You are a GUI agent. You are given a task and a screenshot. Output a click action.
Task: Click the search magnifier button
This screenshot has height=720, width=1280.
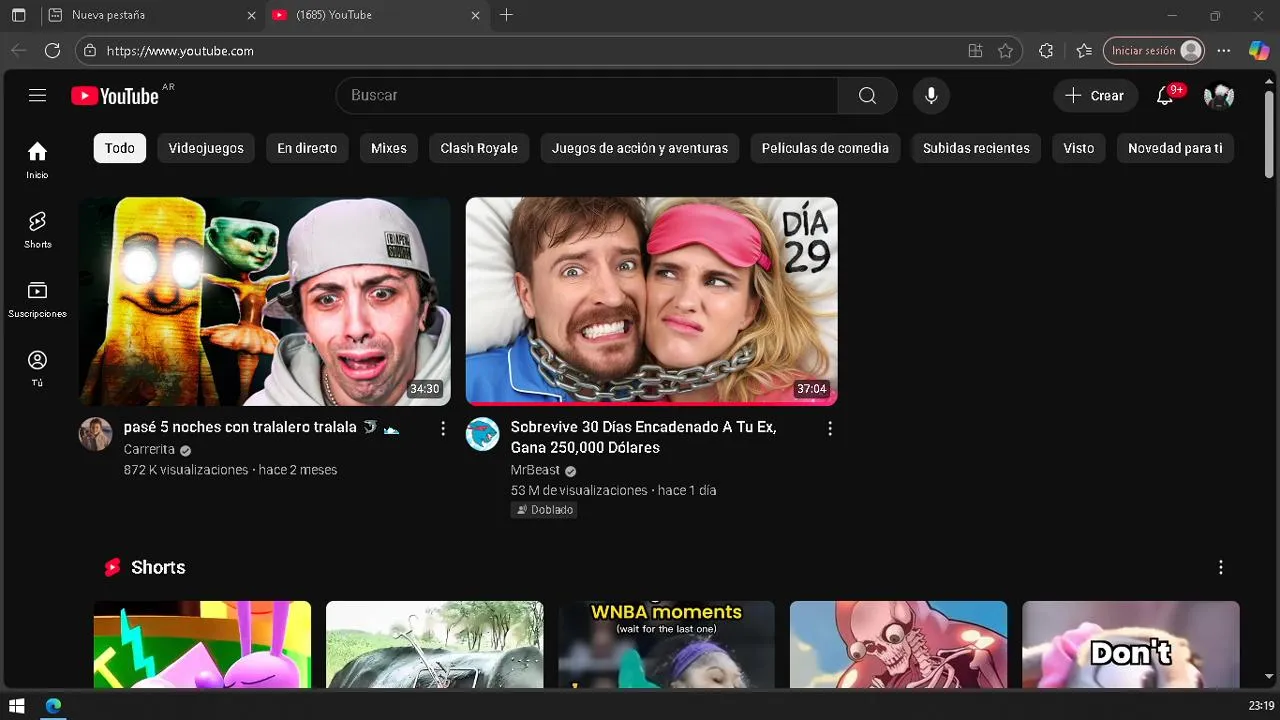point(867,95)
